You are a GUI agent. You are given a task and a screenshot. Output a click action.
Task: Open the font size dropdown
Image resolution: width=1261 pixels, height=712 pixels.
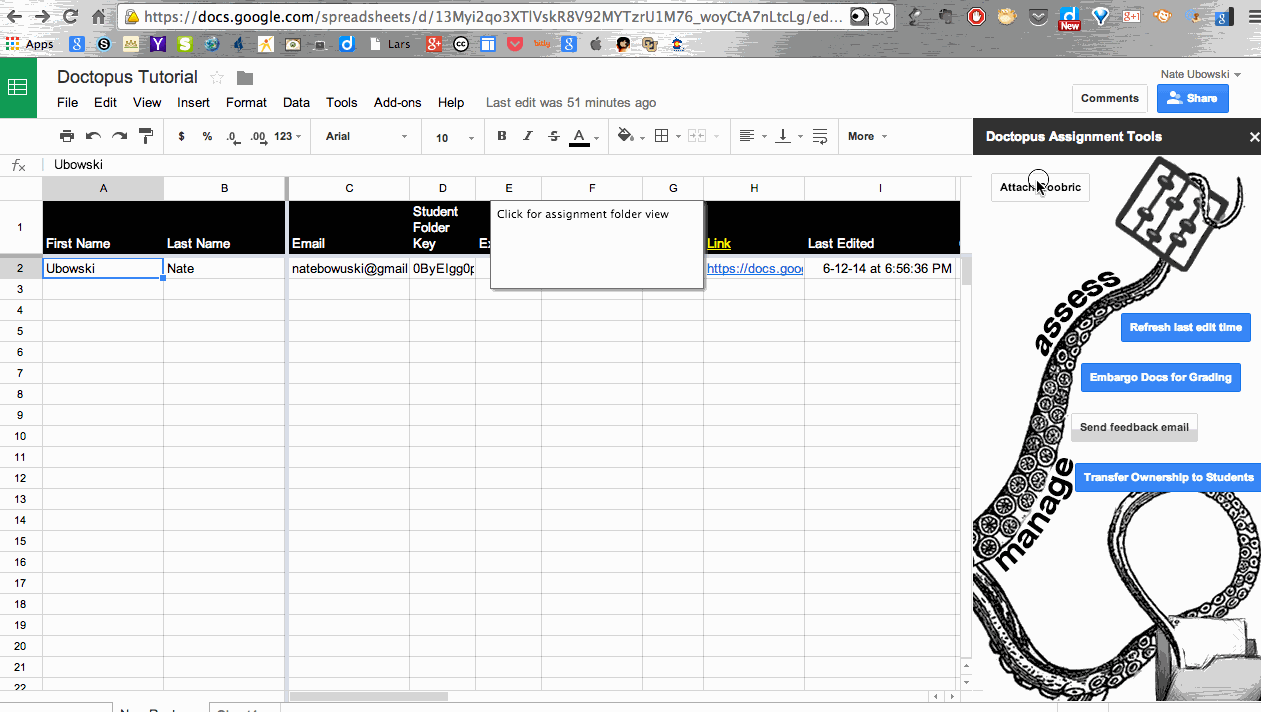455,137
